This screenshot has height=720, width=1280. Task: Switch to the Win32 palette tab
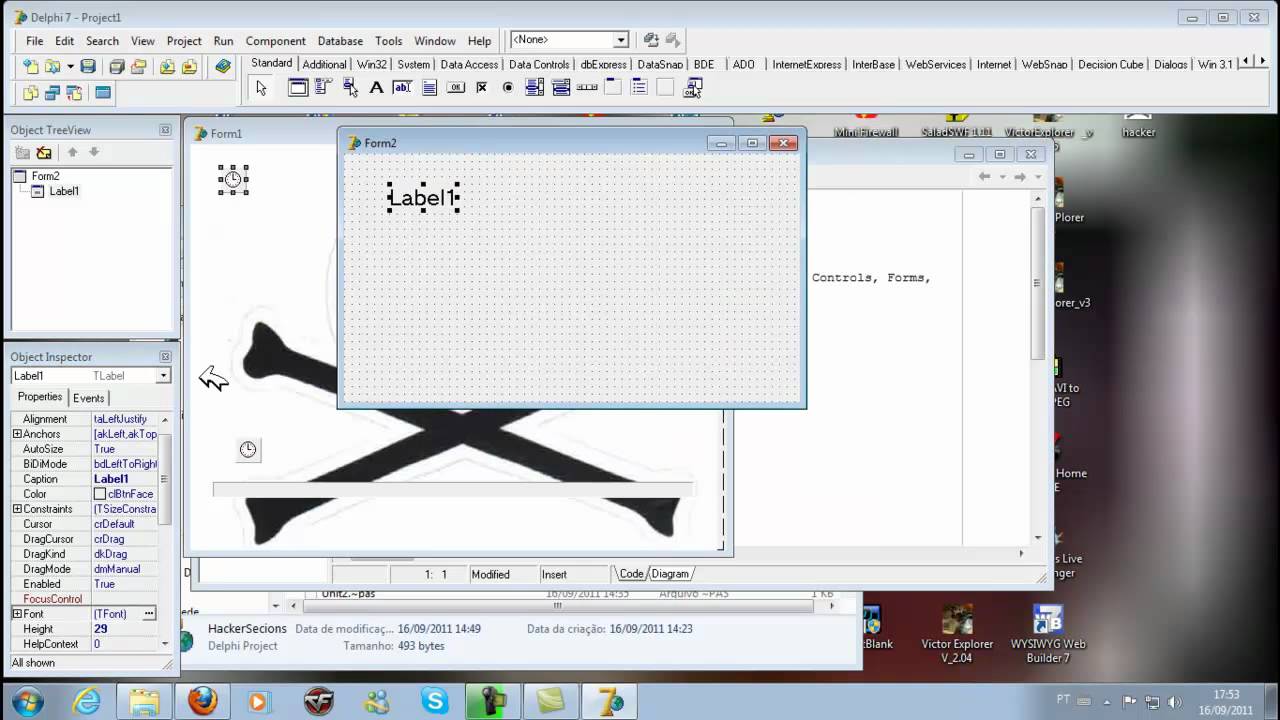[372, 64]
